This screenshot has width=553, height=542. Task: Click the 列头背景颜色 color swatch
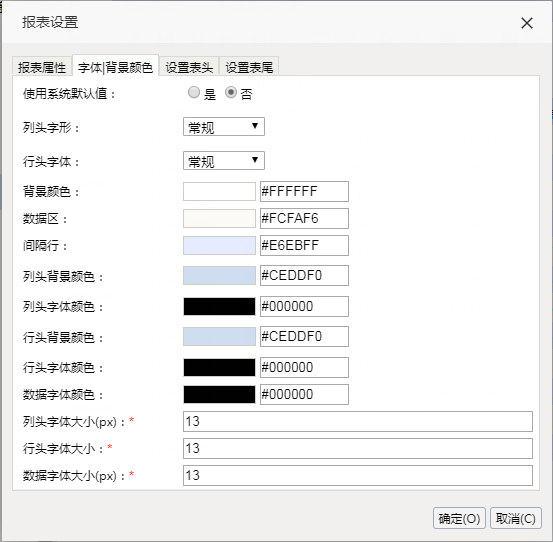coord(219,275)
